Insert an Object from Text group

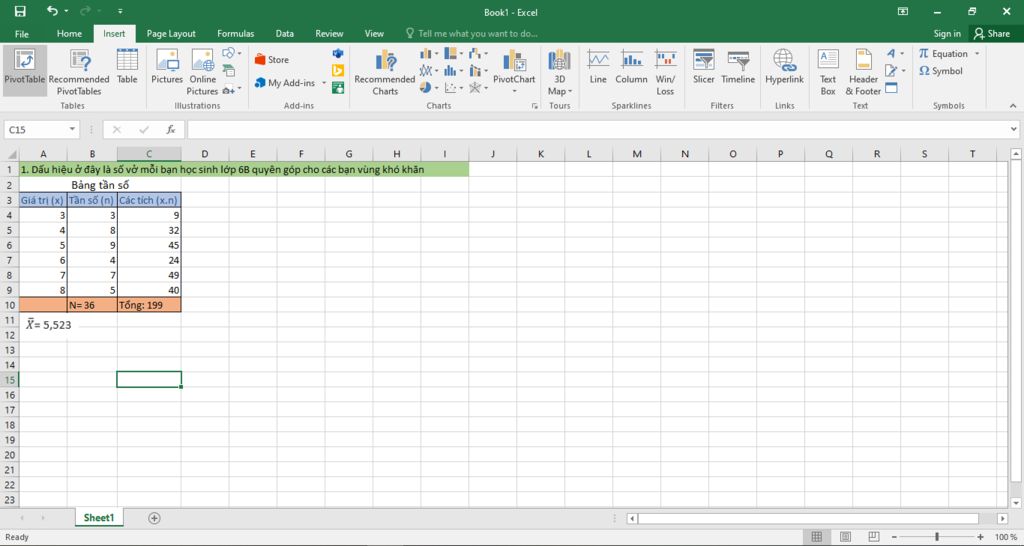[891, 88]
